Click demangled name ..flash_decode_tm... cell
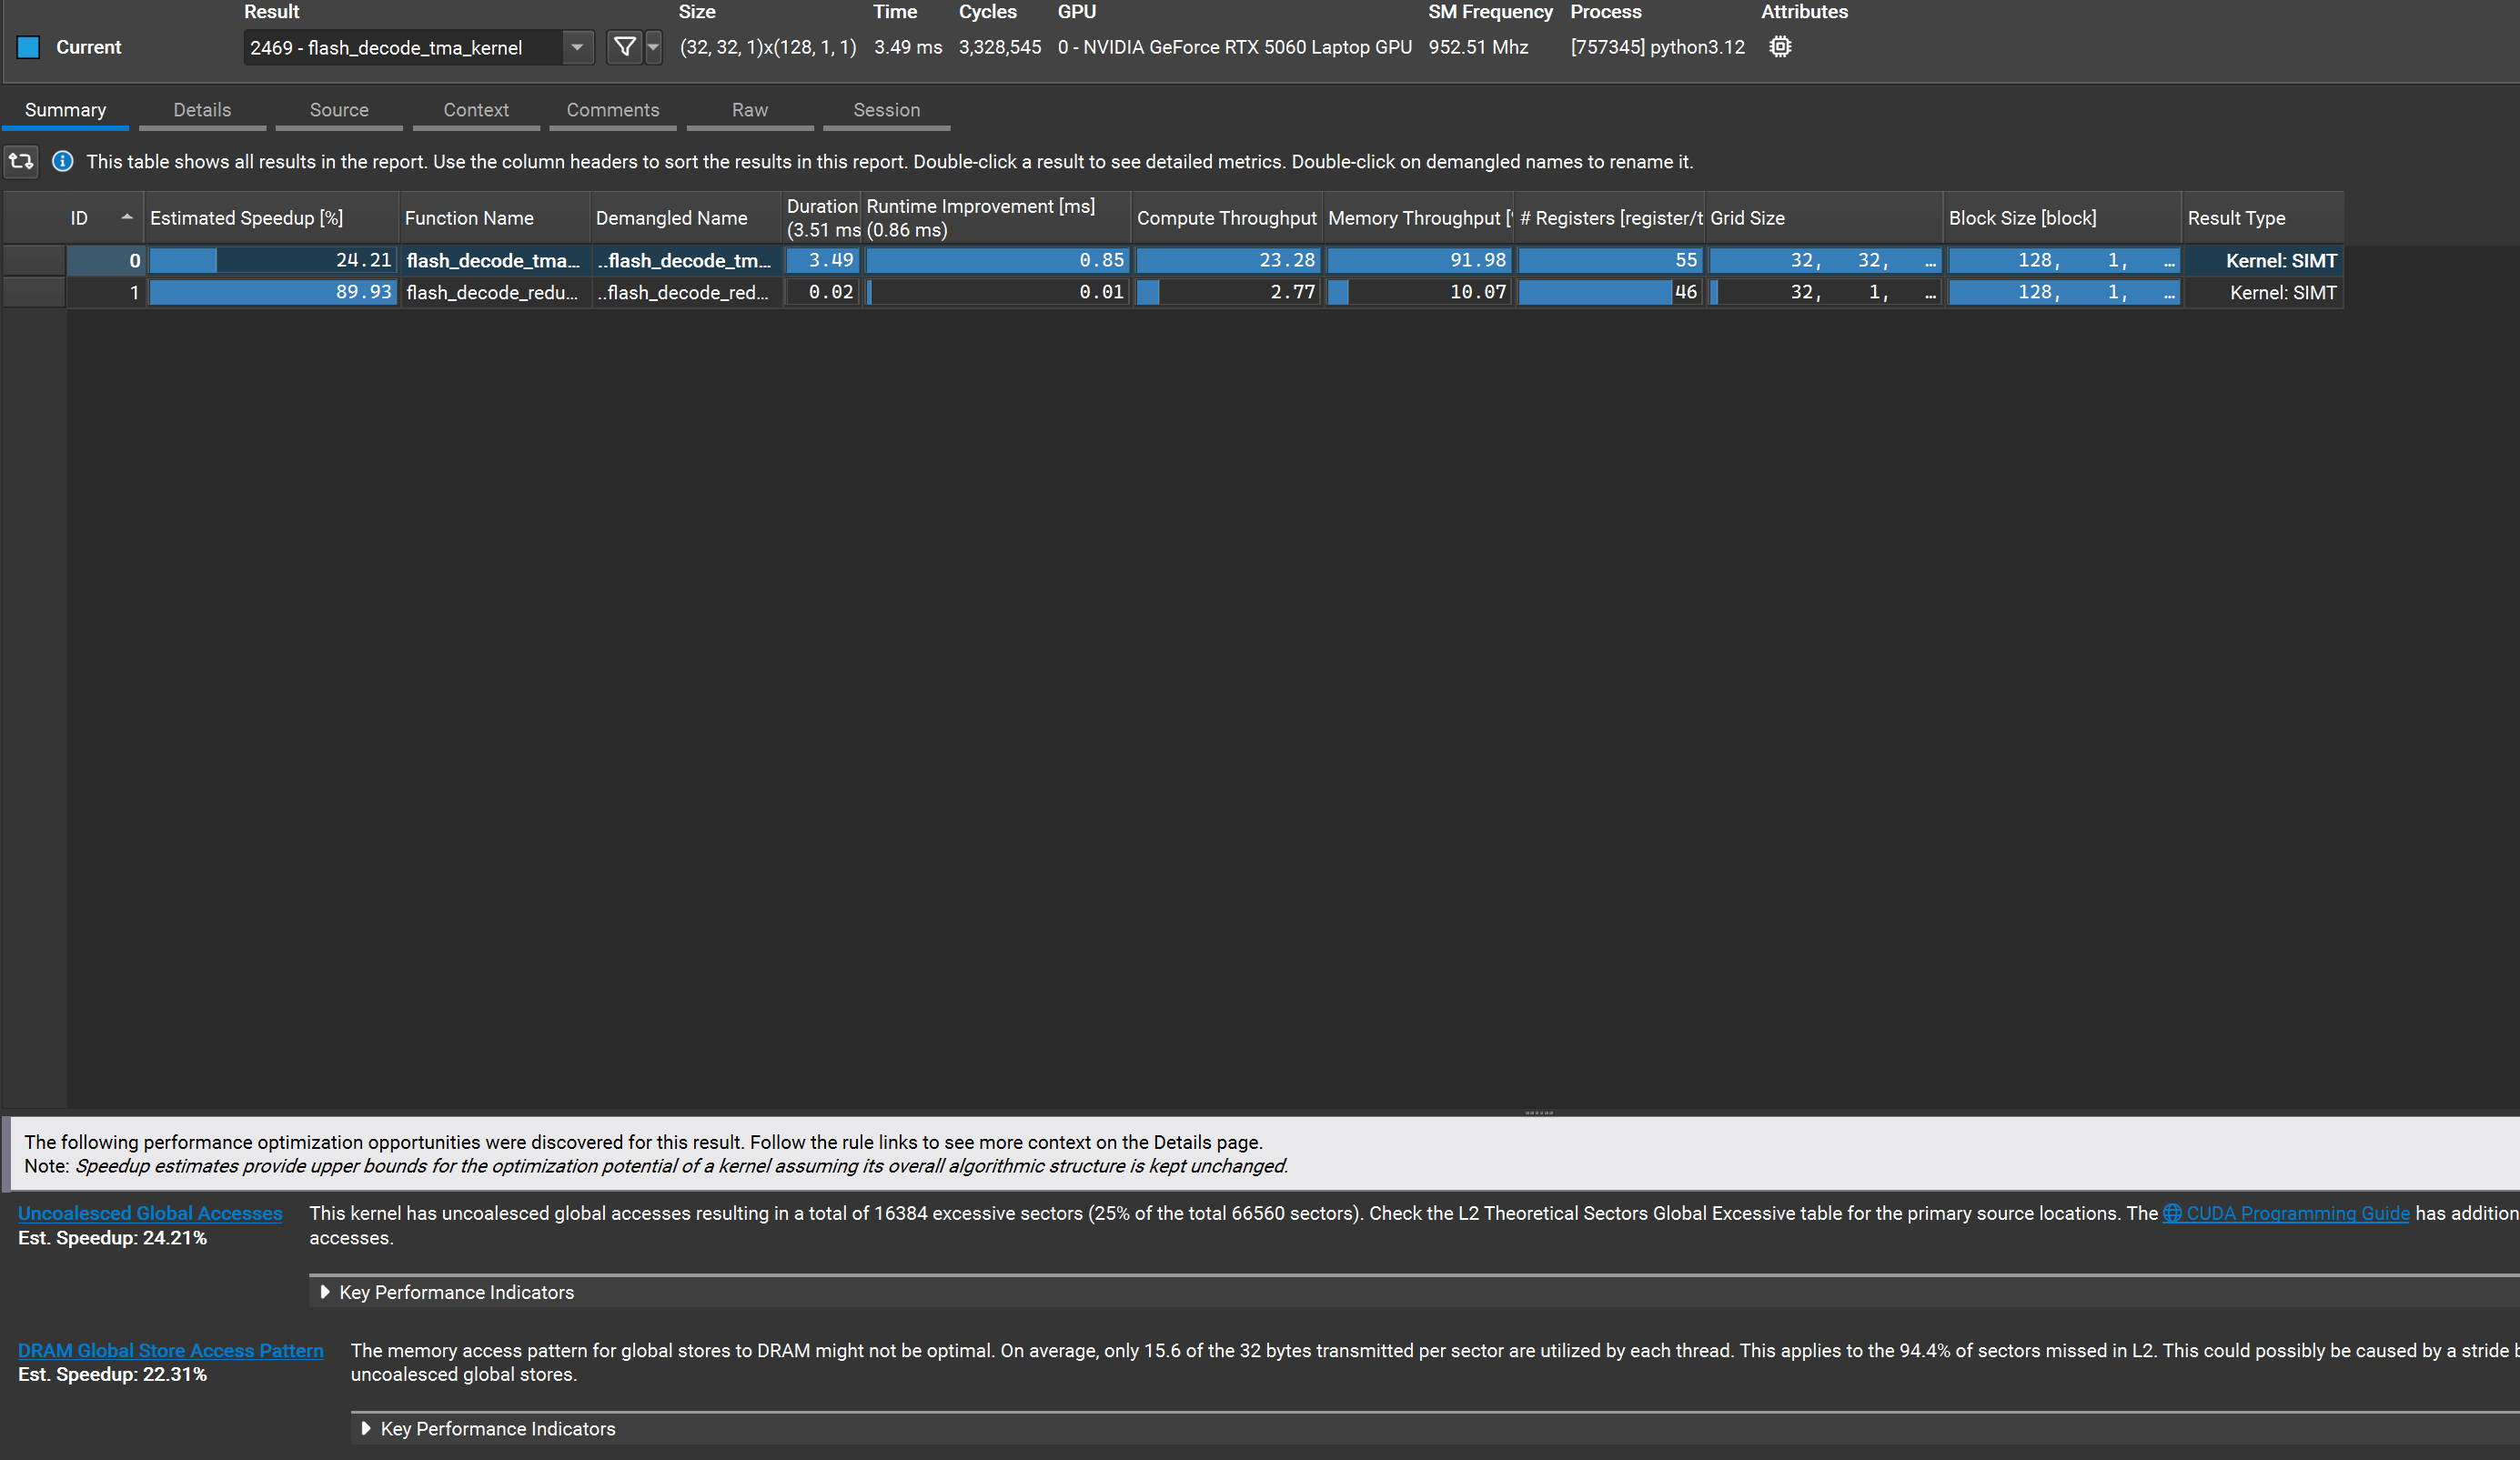Image resolution: width=2520 pixels, height=1460 pixels. 685,261
